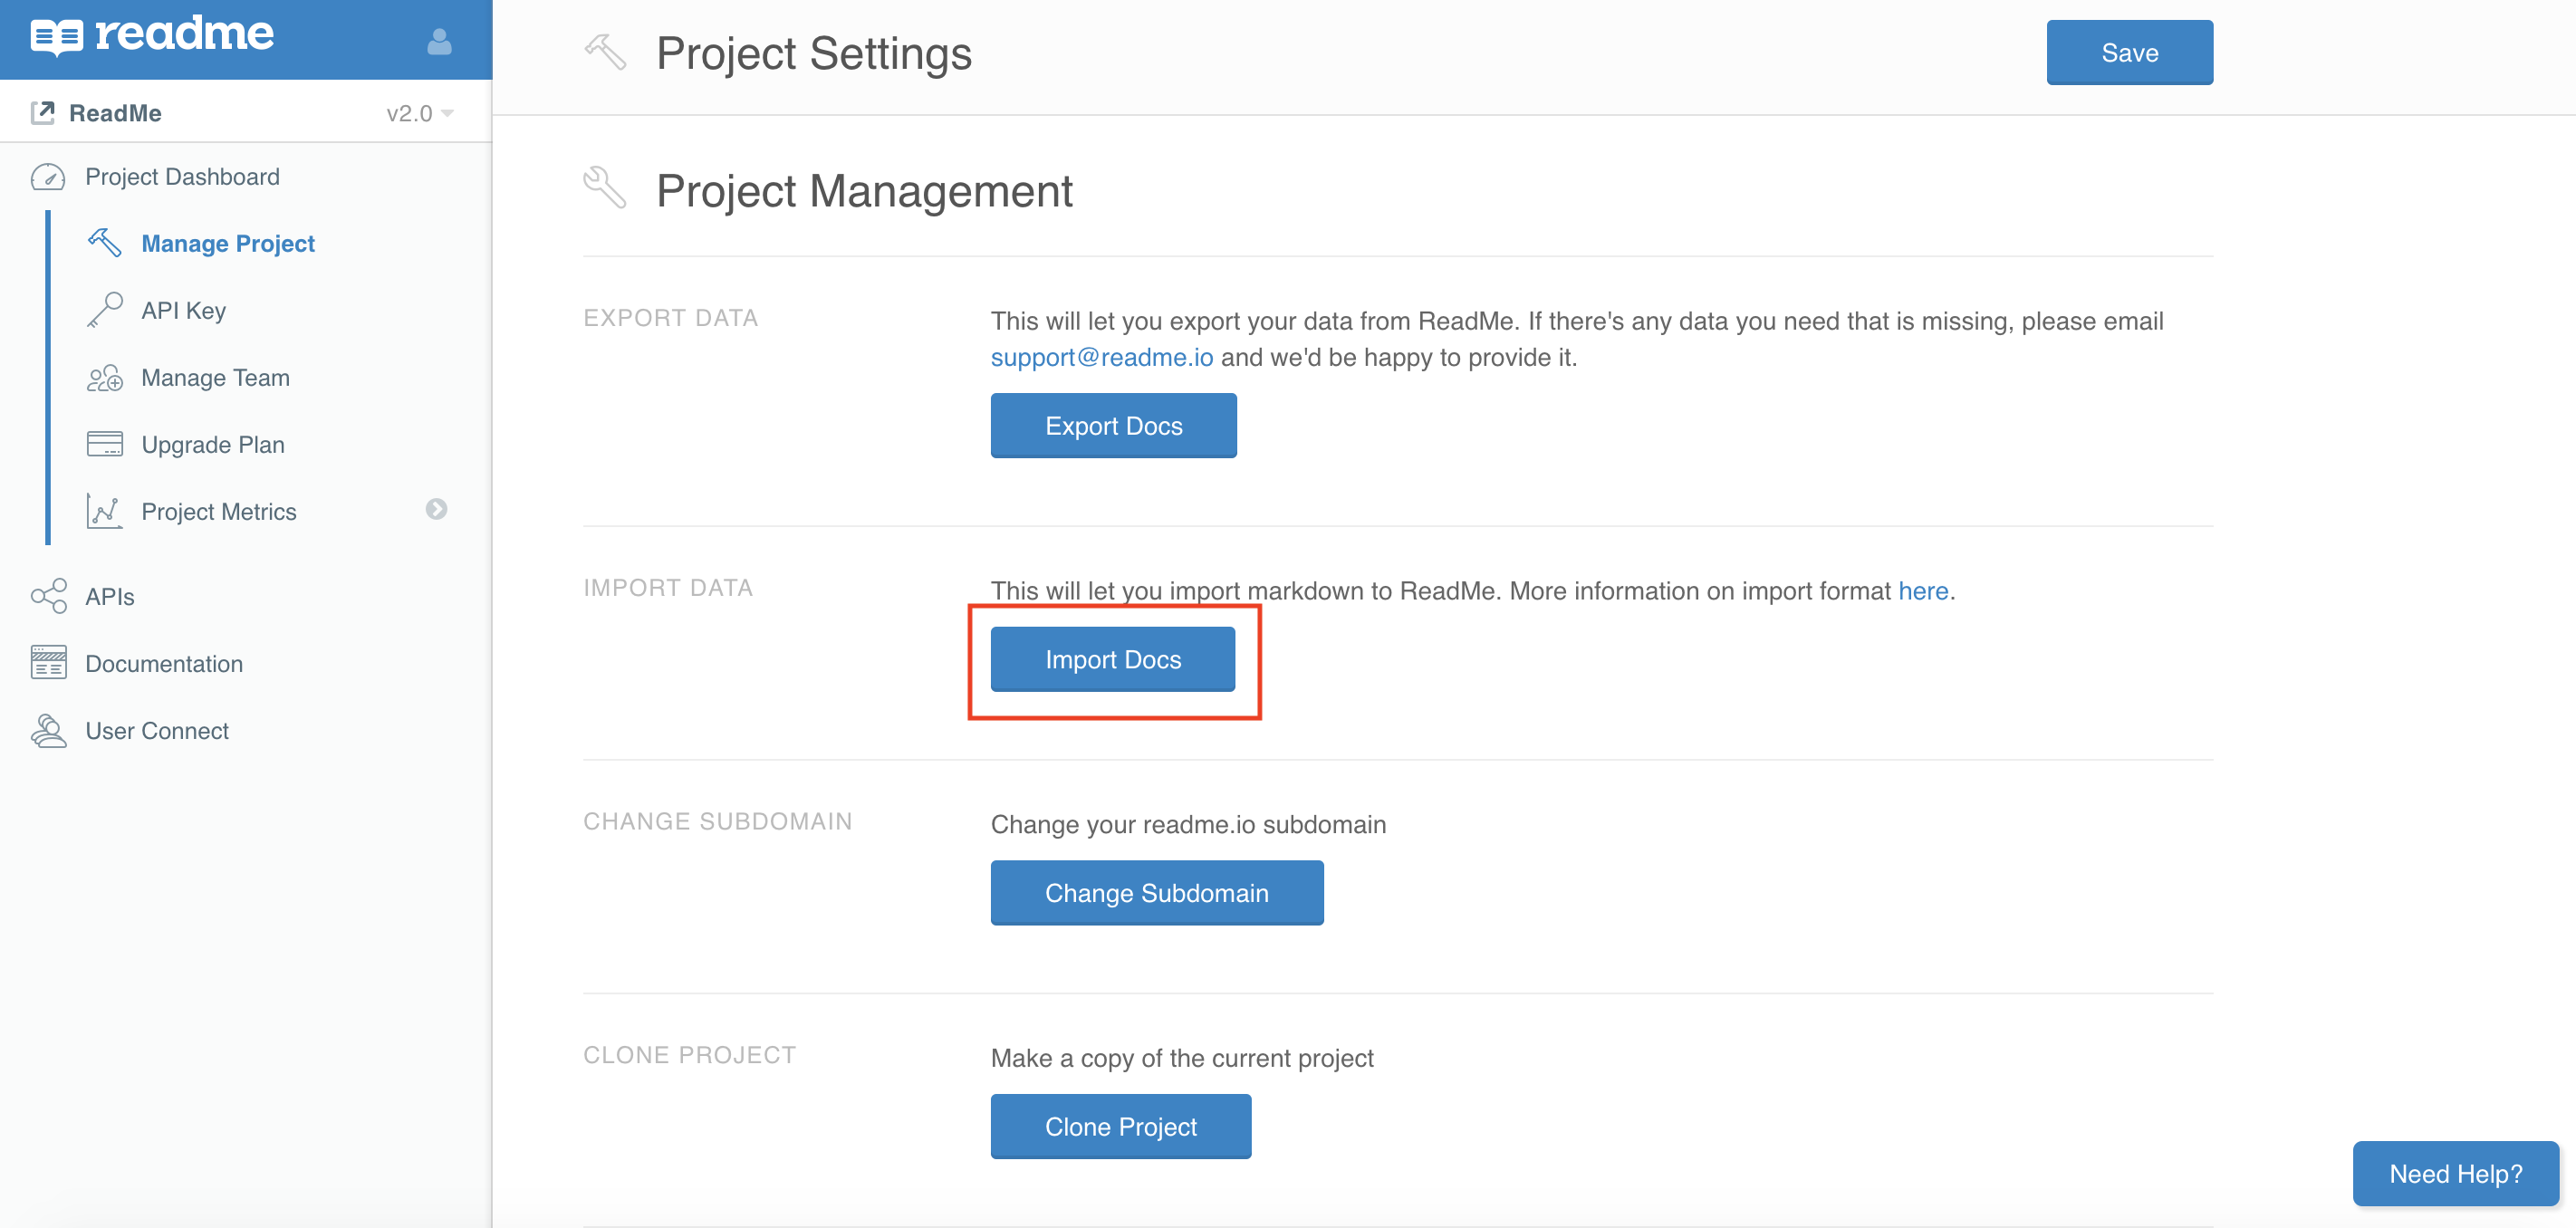
Task: Expand Project Metrics with arrow chevron
Action: point(436,510)
